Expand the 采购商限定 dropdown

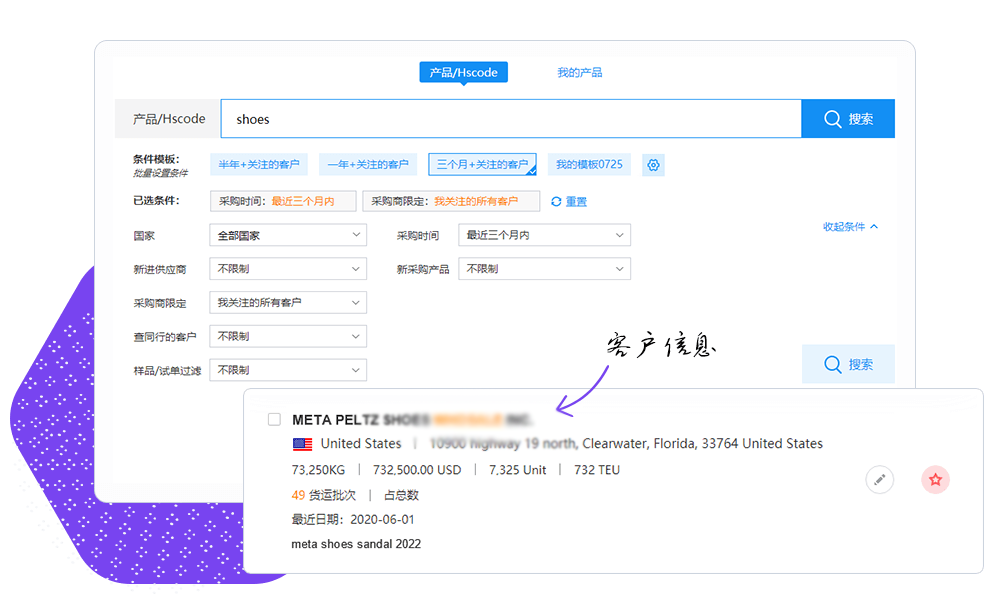(288, 302)
